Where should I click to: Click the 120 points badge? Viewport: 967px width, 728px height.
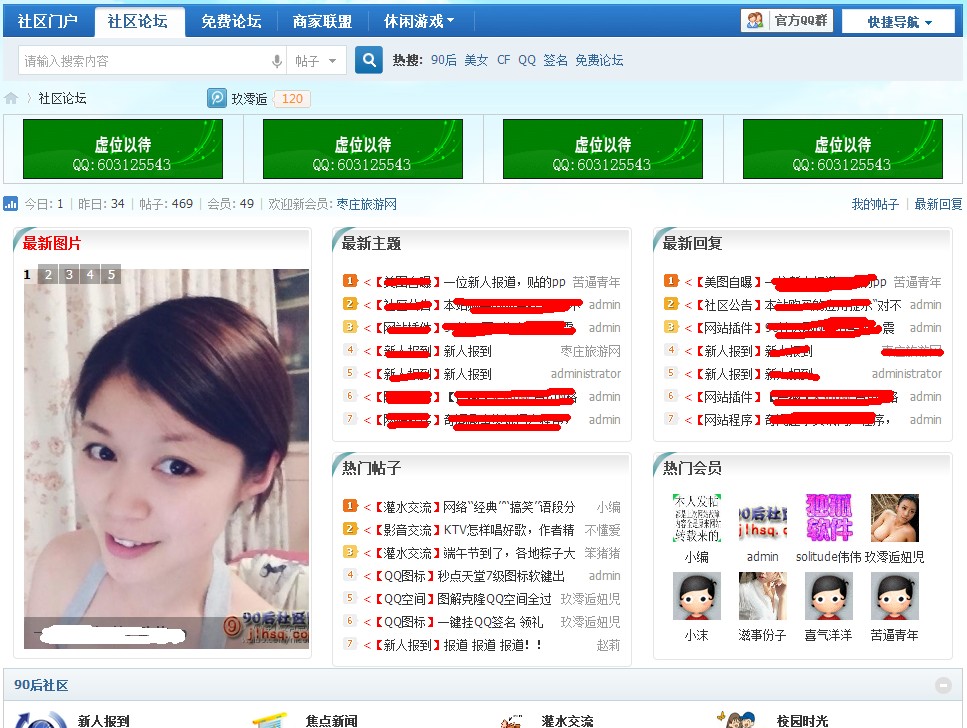[x=292, y=99]
